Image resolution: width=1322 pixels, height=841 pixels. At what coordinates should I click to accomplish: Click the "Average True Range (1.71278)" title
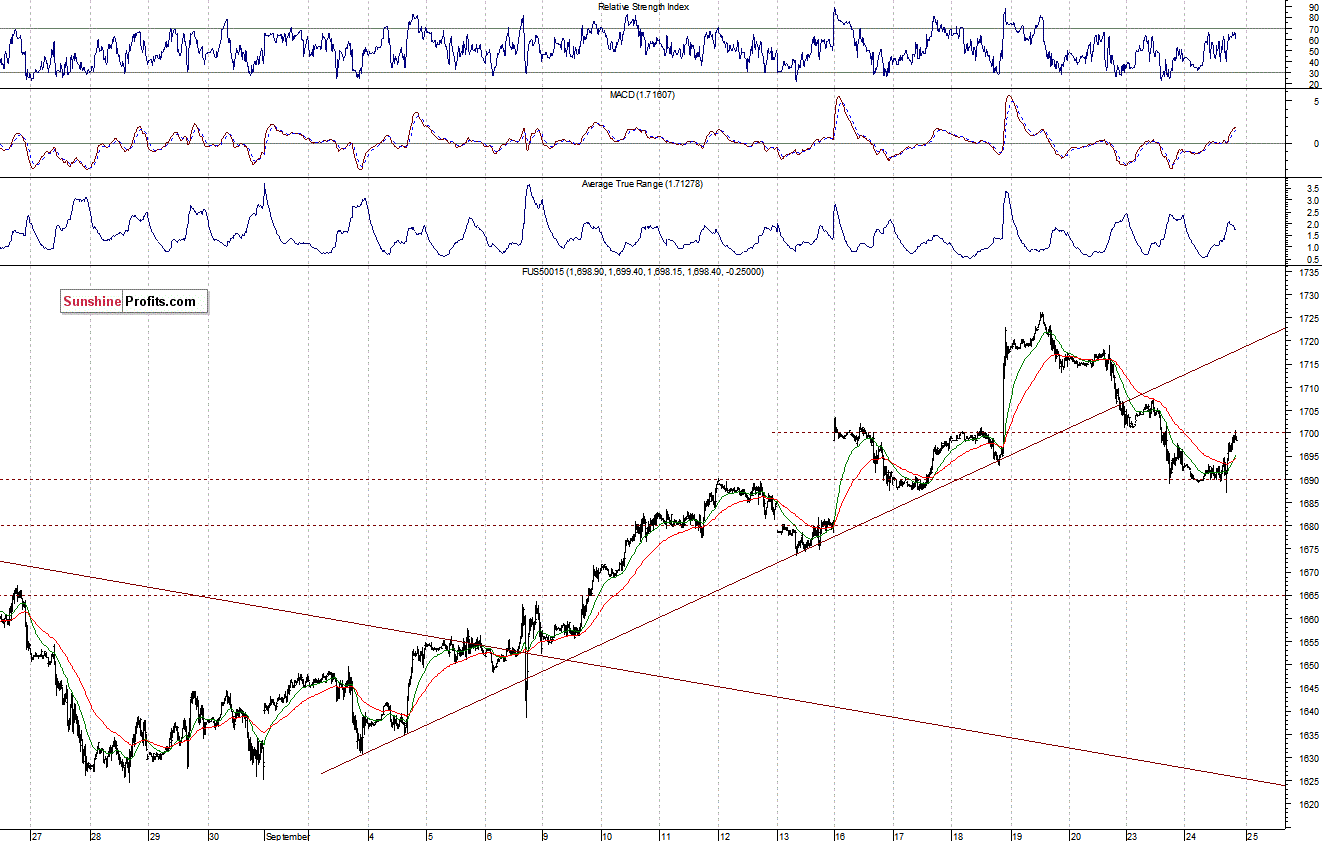[644, 184]
